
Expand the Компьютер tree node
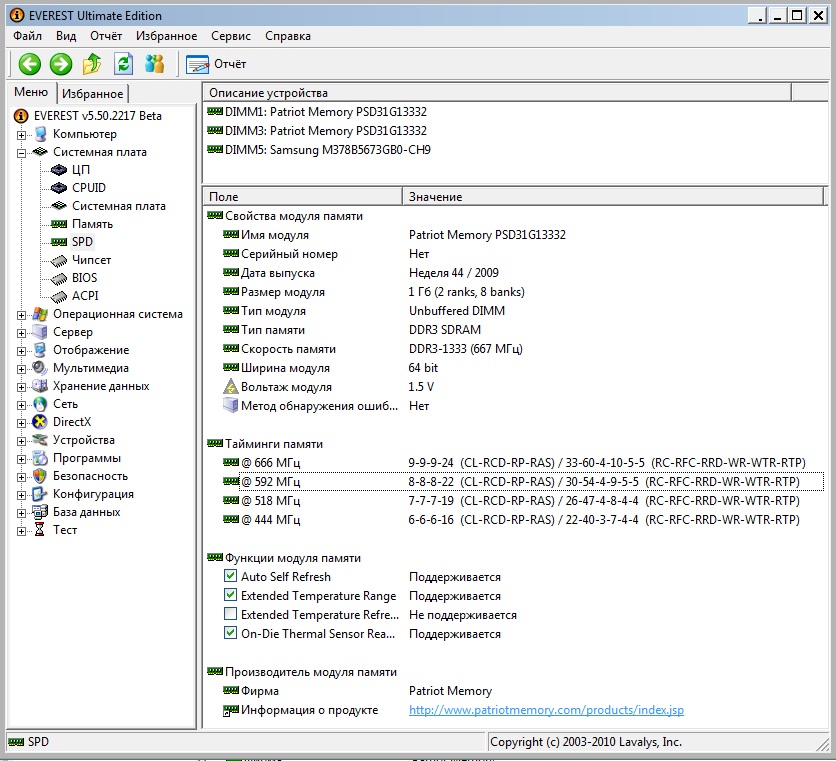point(21,135)
